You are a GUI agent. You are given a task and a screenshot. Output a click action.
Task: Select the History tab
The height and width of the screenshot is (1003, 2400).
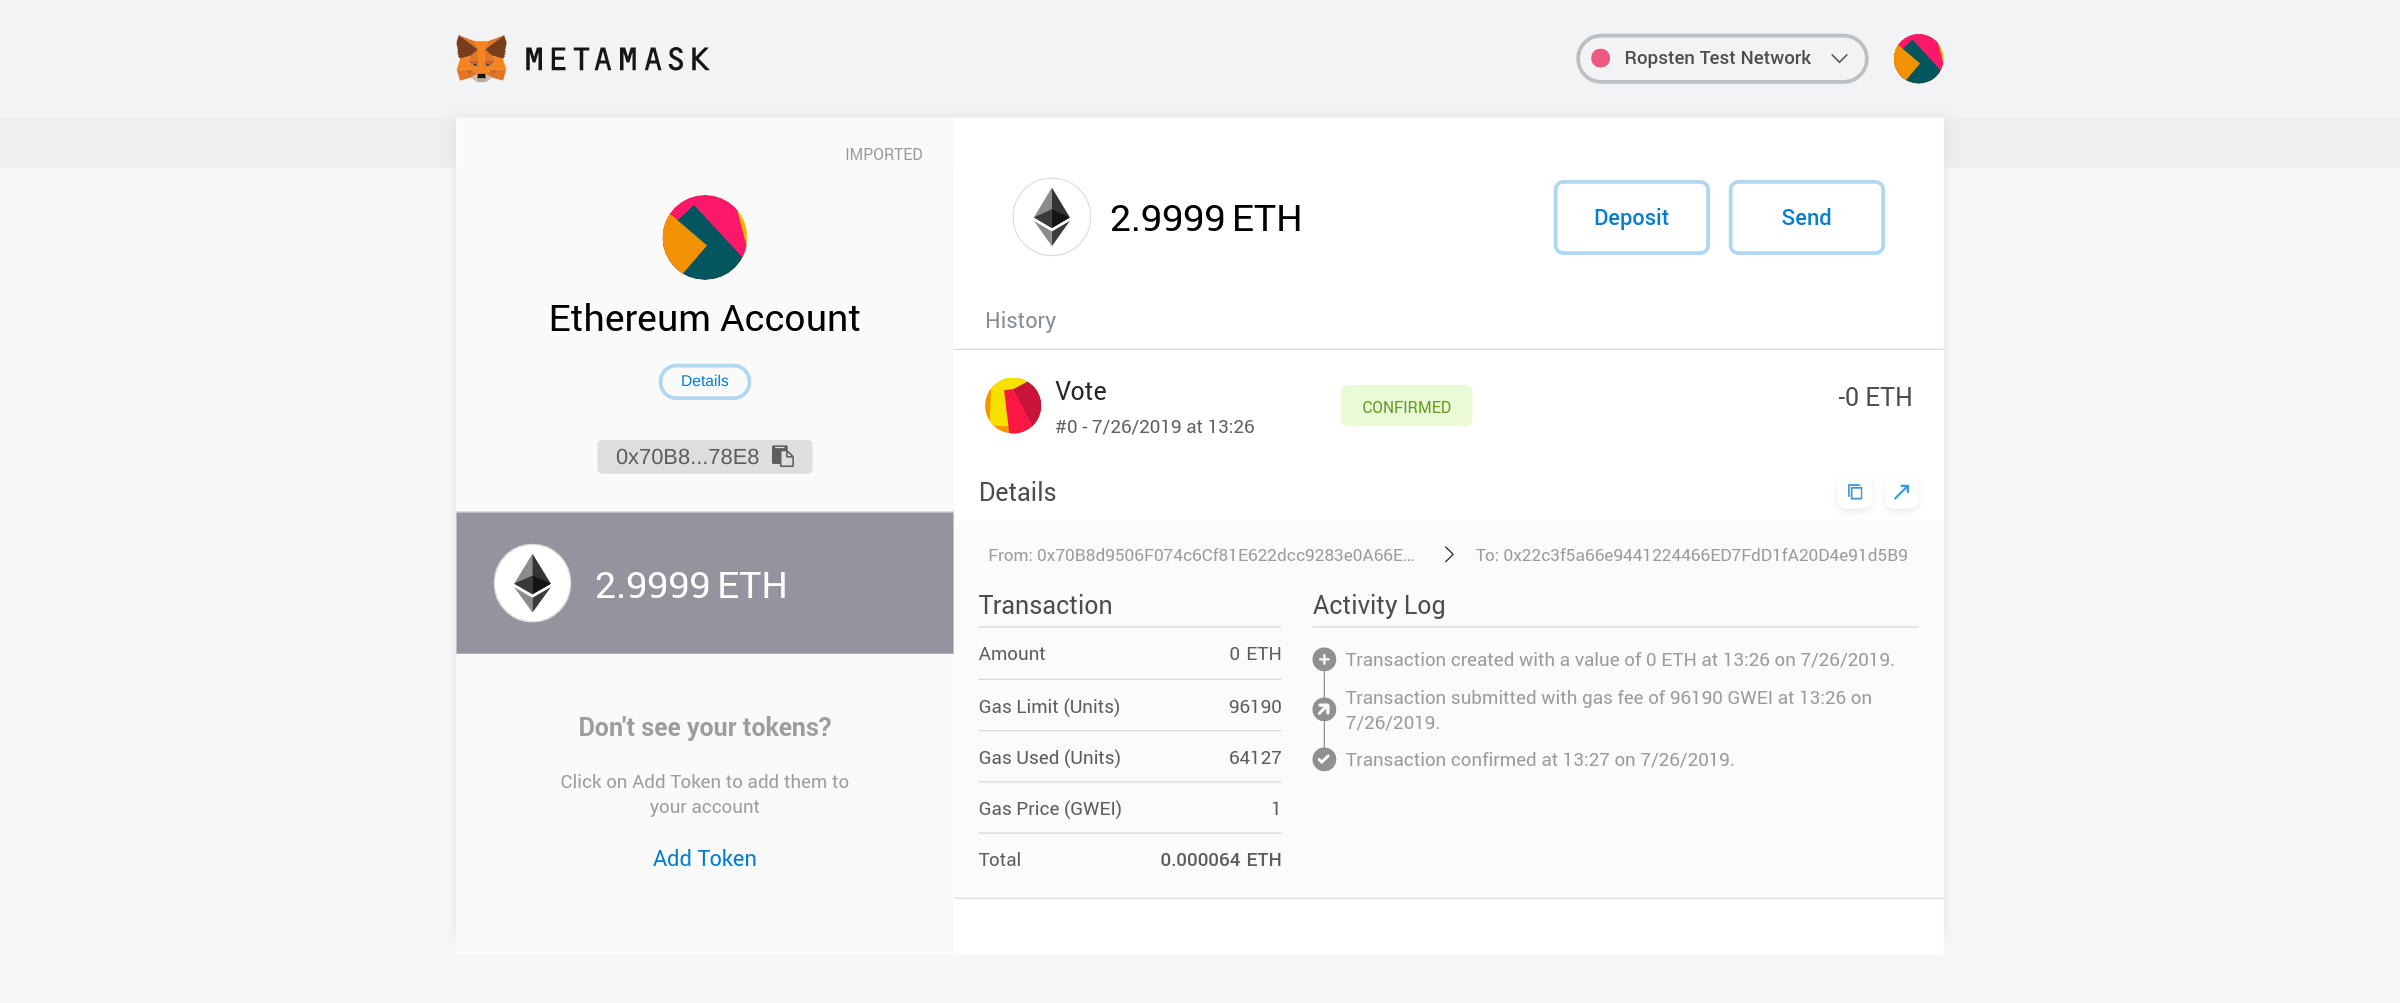coord(1020,321)
